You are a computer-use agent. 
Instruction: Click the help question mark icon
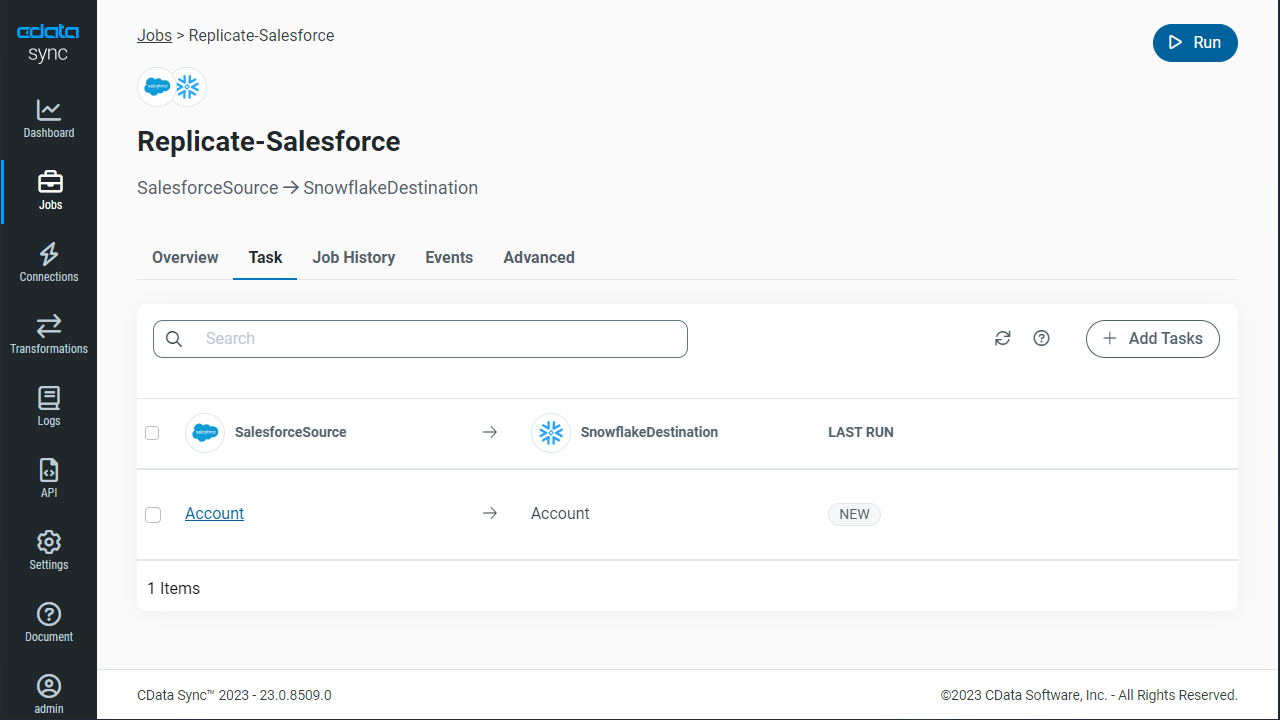1041,339
